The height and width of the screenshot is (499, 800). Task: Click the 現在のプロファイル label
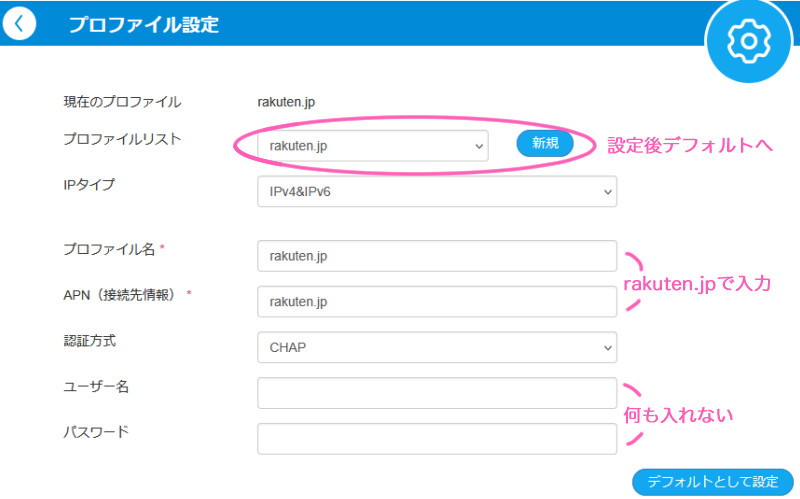click(121, 101)
